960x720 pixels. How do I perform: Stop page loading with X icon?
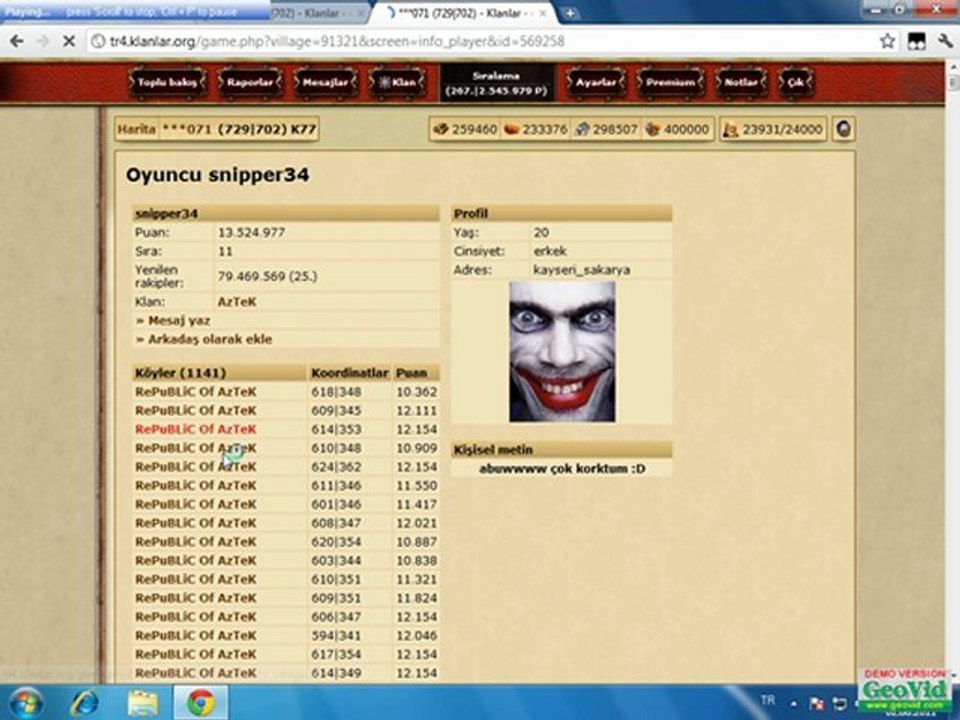(69, 41)
